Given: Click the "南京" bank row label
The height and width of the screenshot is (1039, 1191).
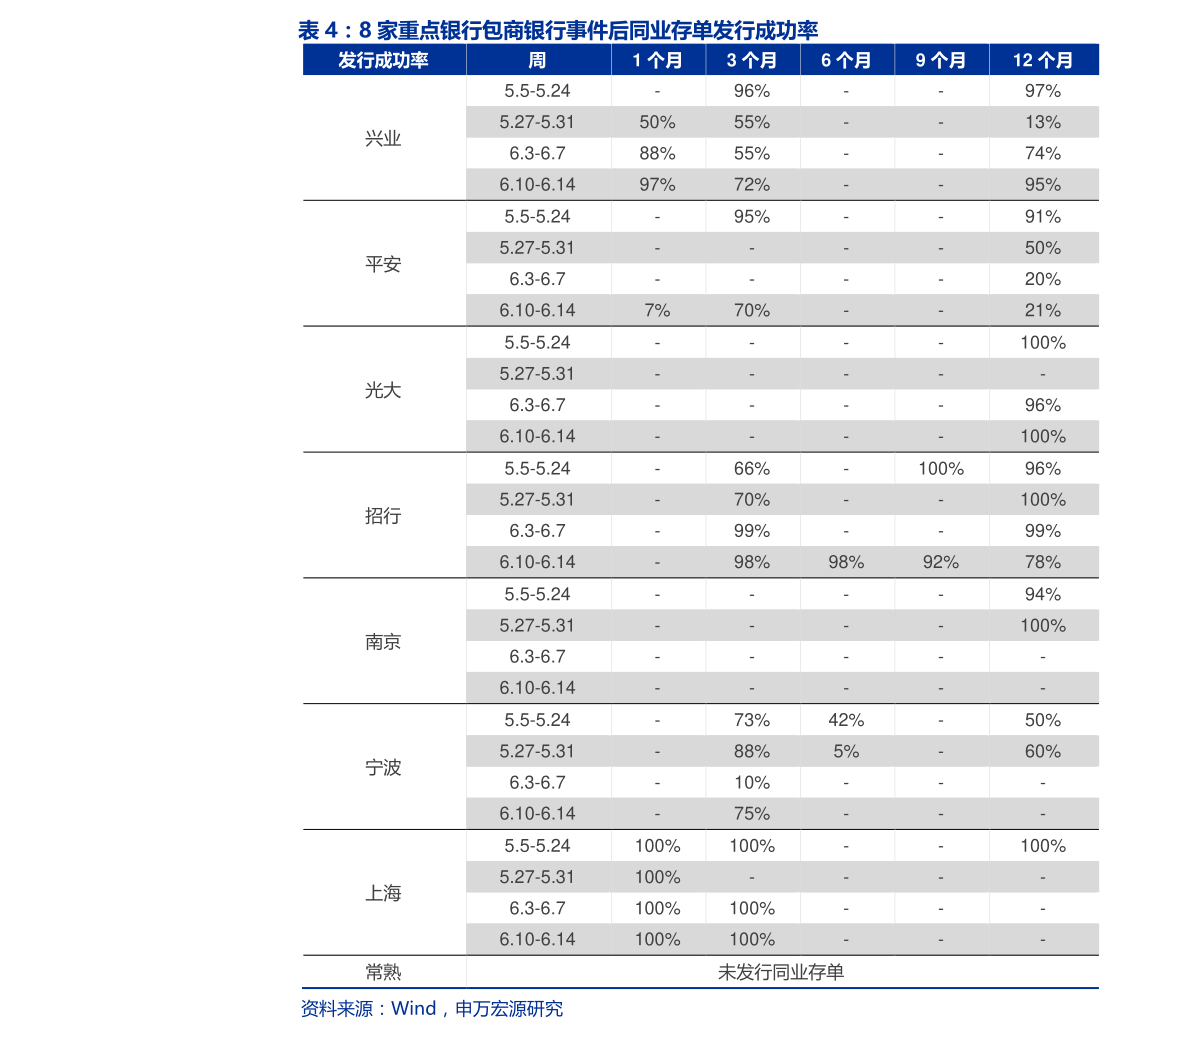Looking at the screenshot, I should 383,641.
